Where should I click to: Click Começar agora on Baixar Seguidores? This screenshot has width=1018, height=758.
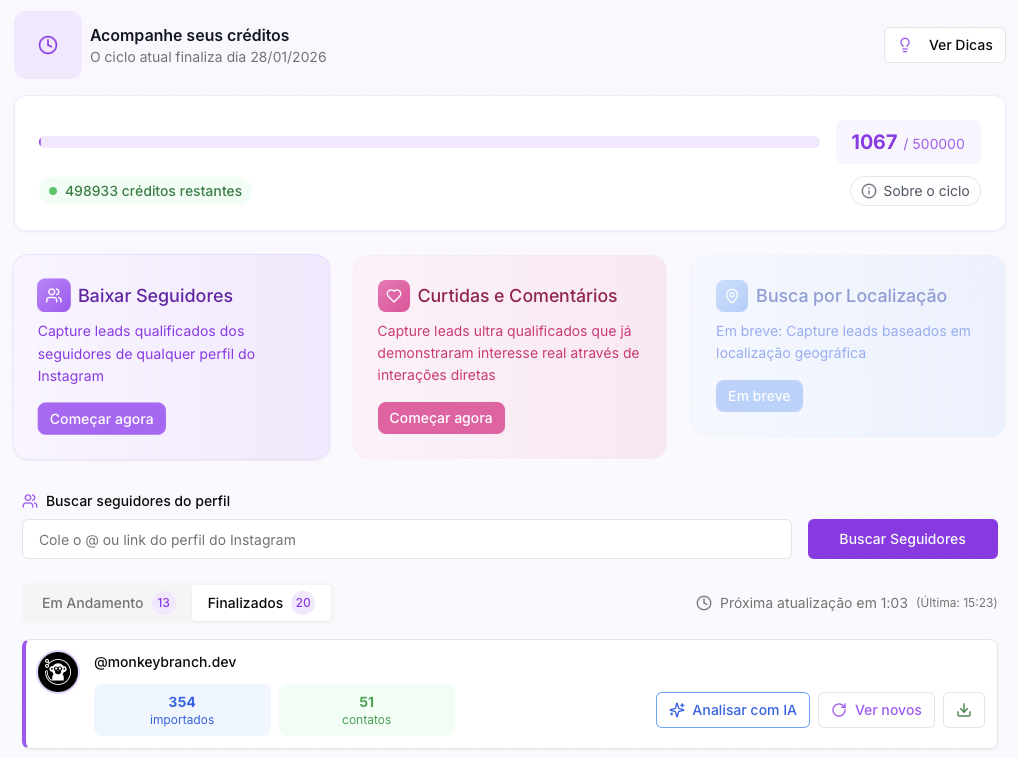[x=101, y=418]
